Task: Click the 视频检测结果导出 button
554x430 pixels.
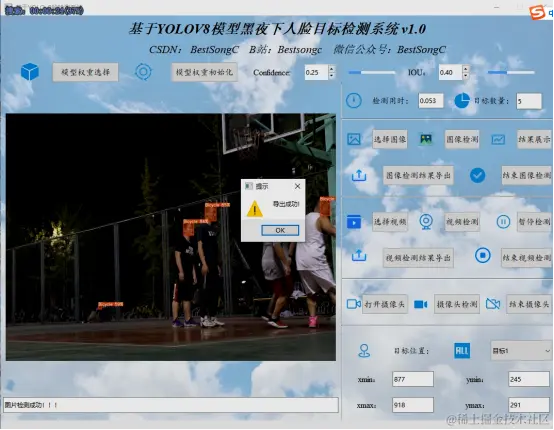Action: pyautogui.click(x=418, y=258)
